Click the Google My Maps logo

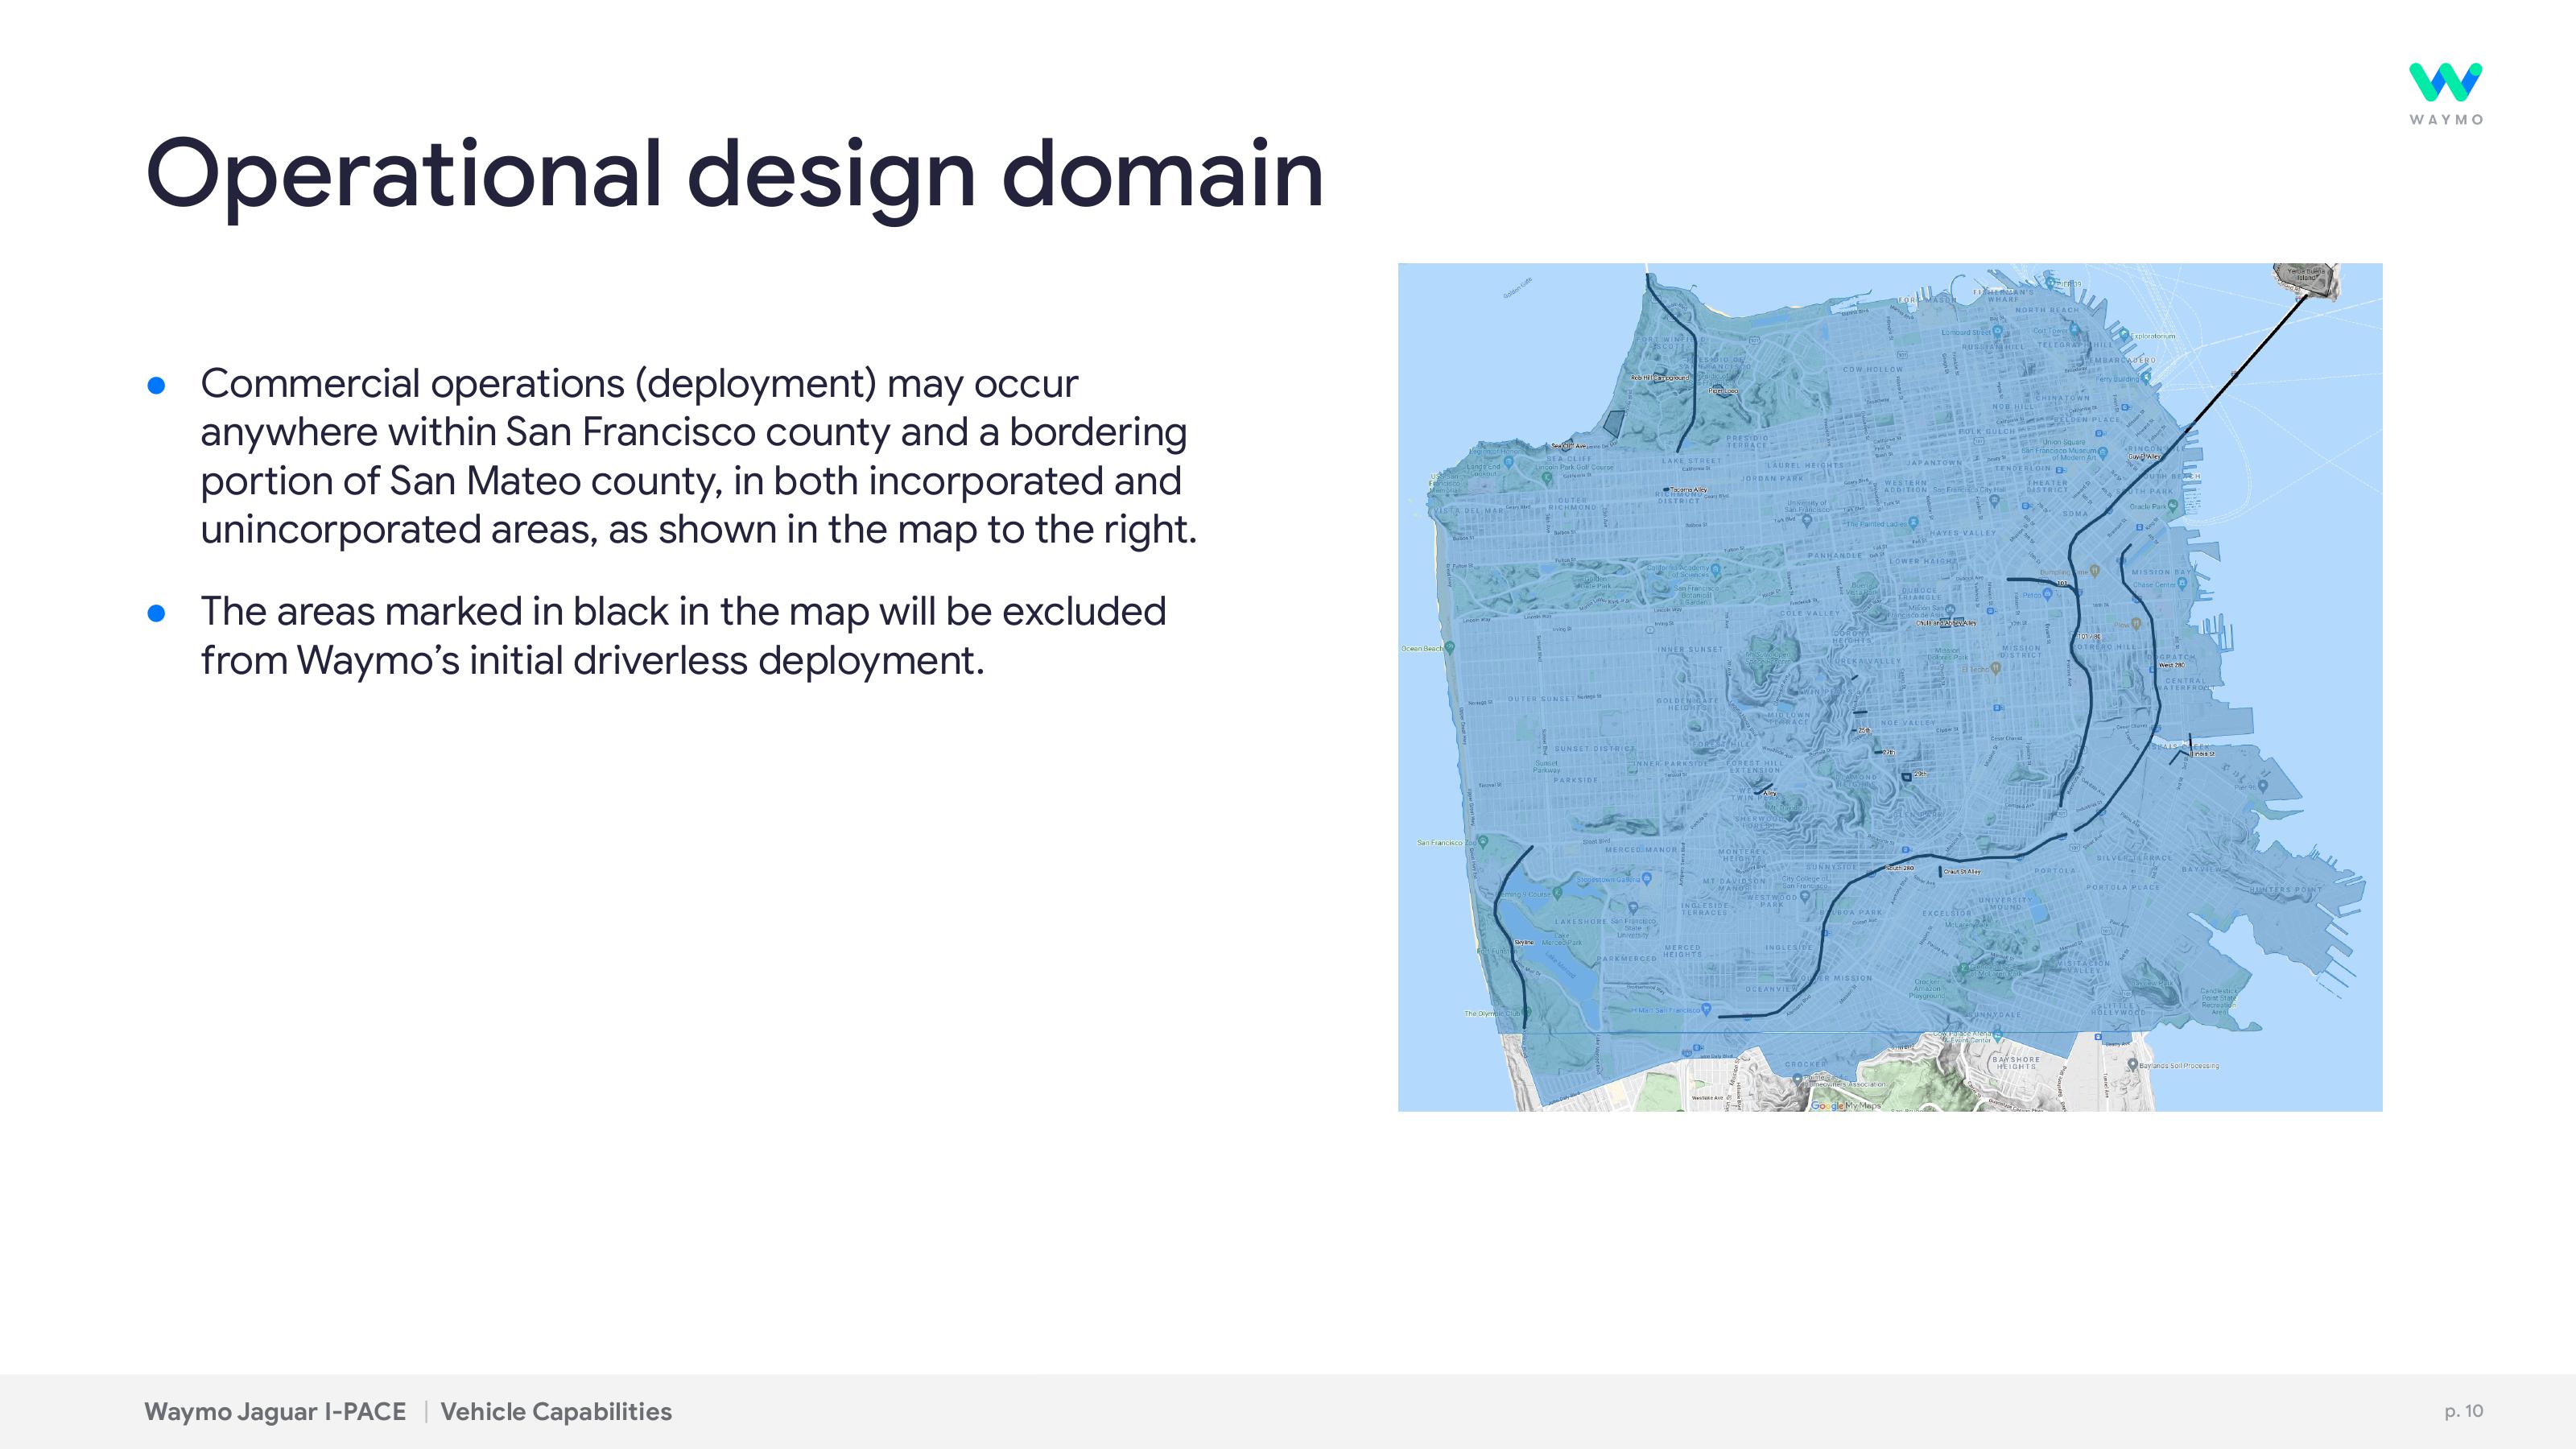point(1846,1105)
